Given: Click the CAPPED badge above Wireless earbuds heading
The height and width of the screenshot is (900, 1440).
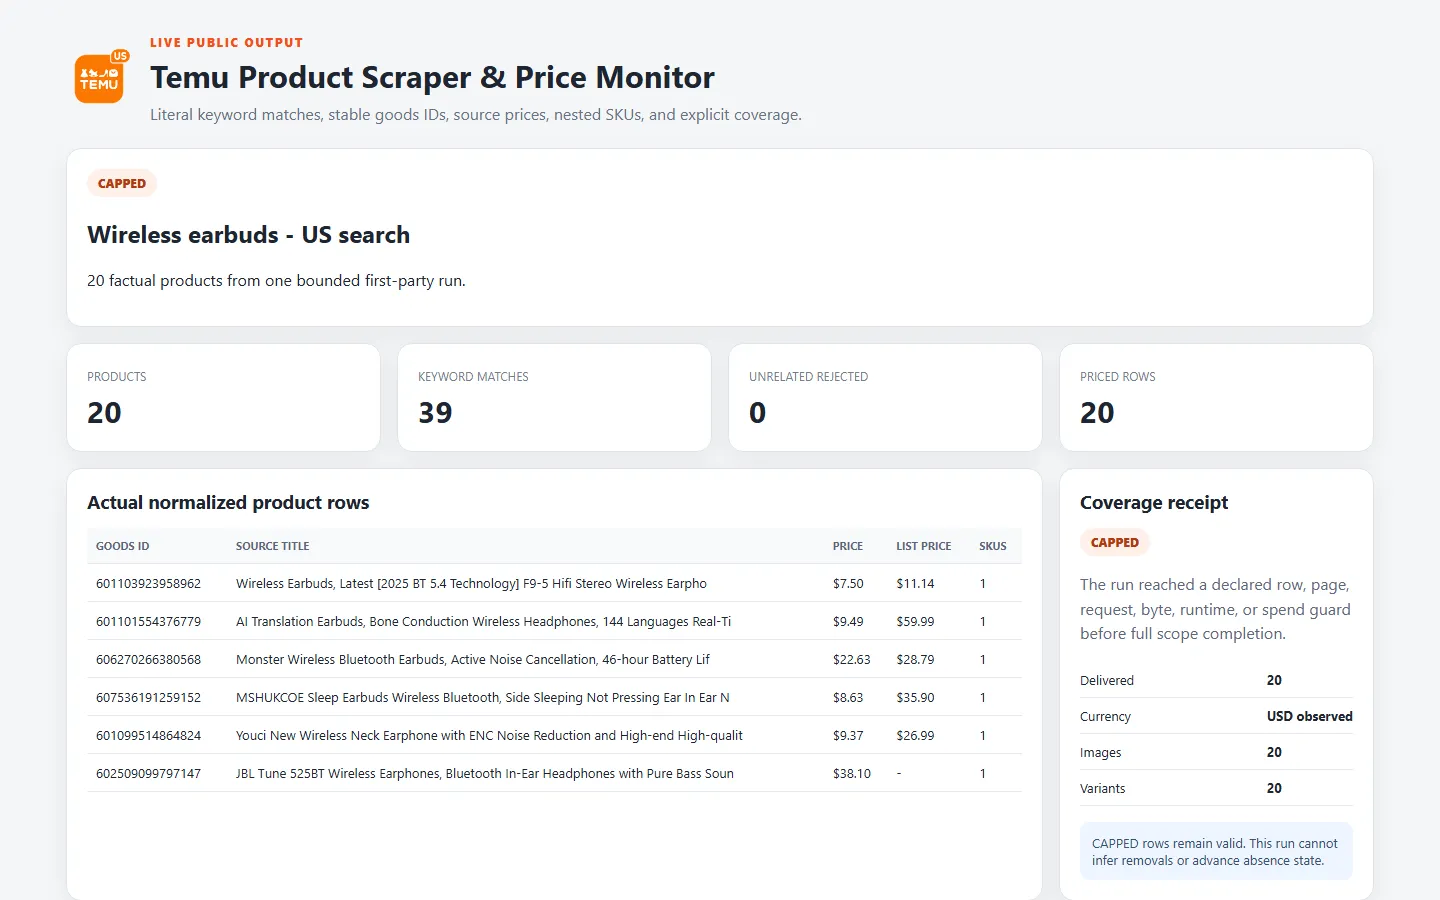Looking at the screenshot, I should 122,183.
